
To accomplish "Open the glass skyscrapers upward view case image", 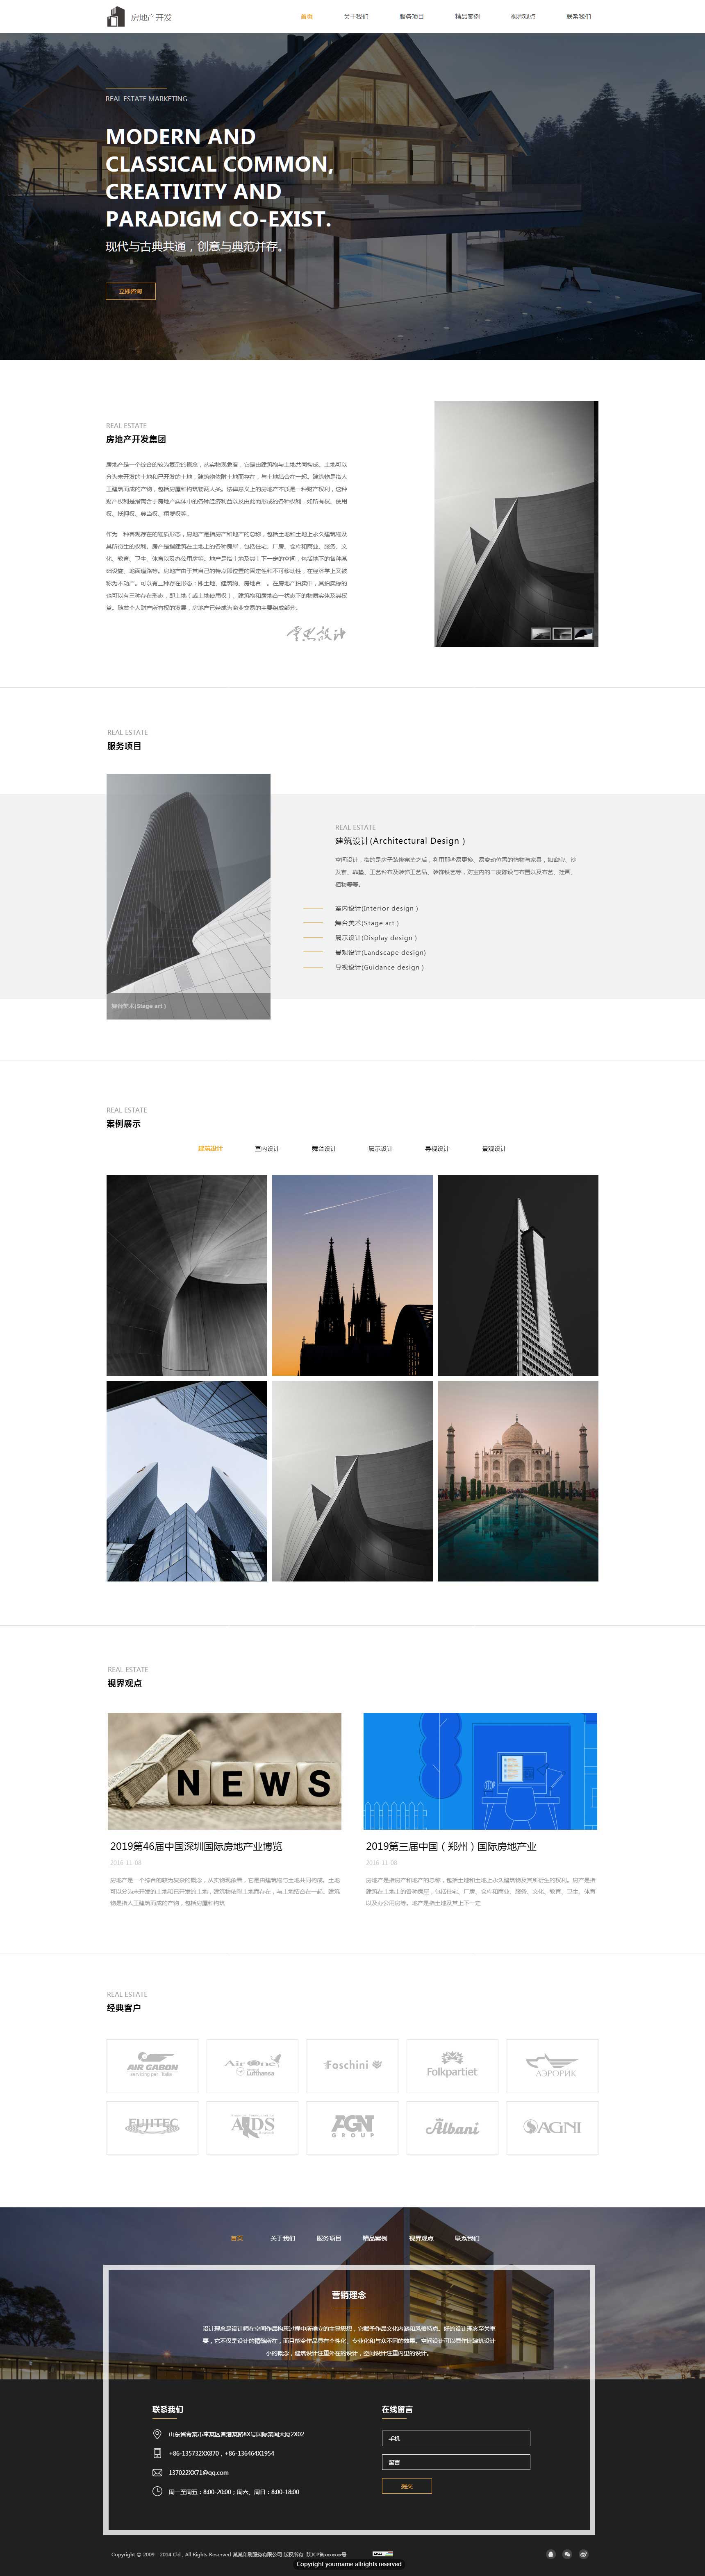I will [187, 1481].
